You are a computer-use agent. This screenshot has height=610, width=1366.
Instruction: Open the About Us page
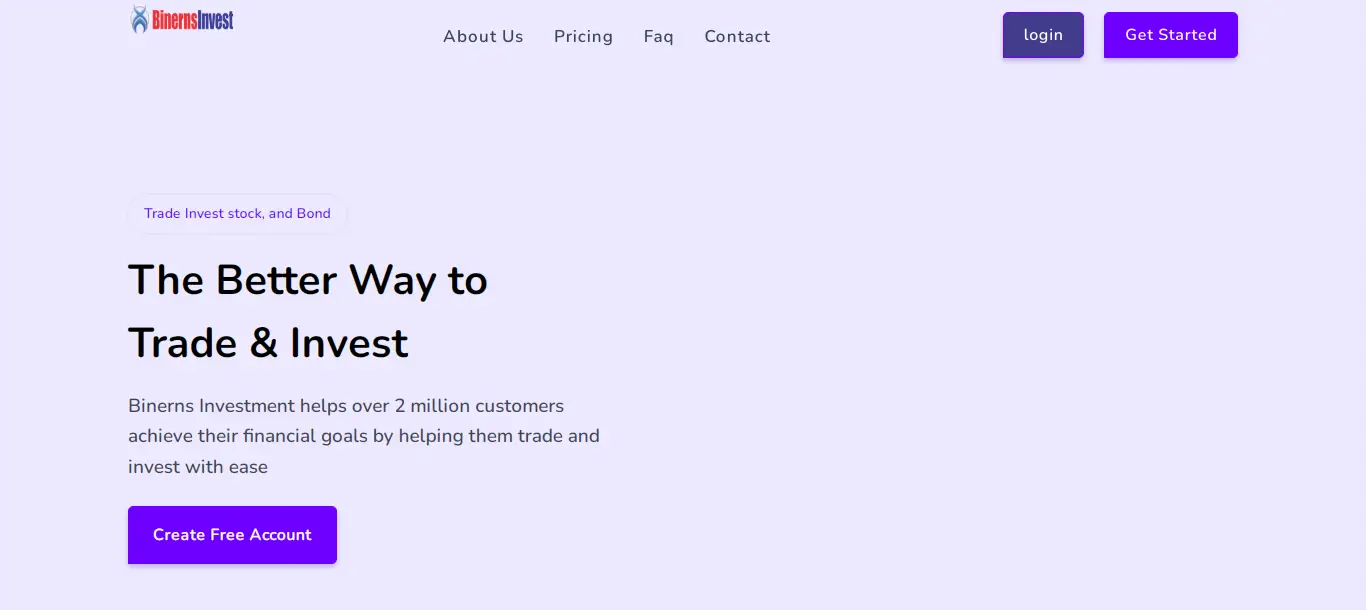[483, 37]
